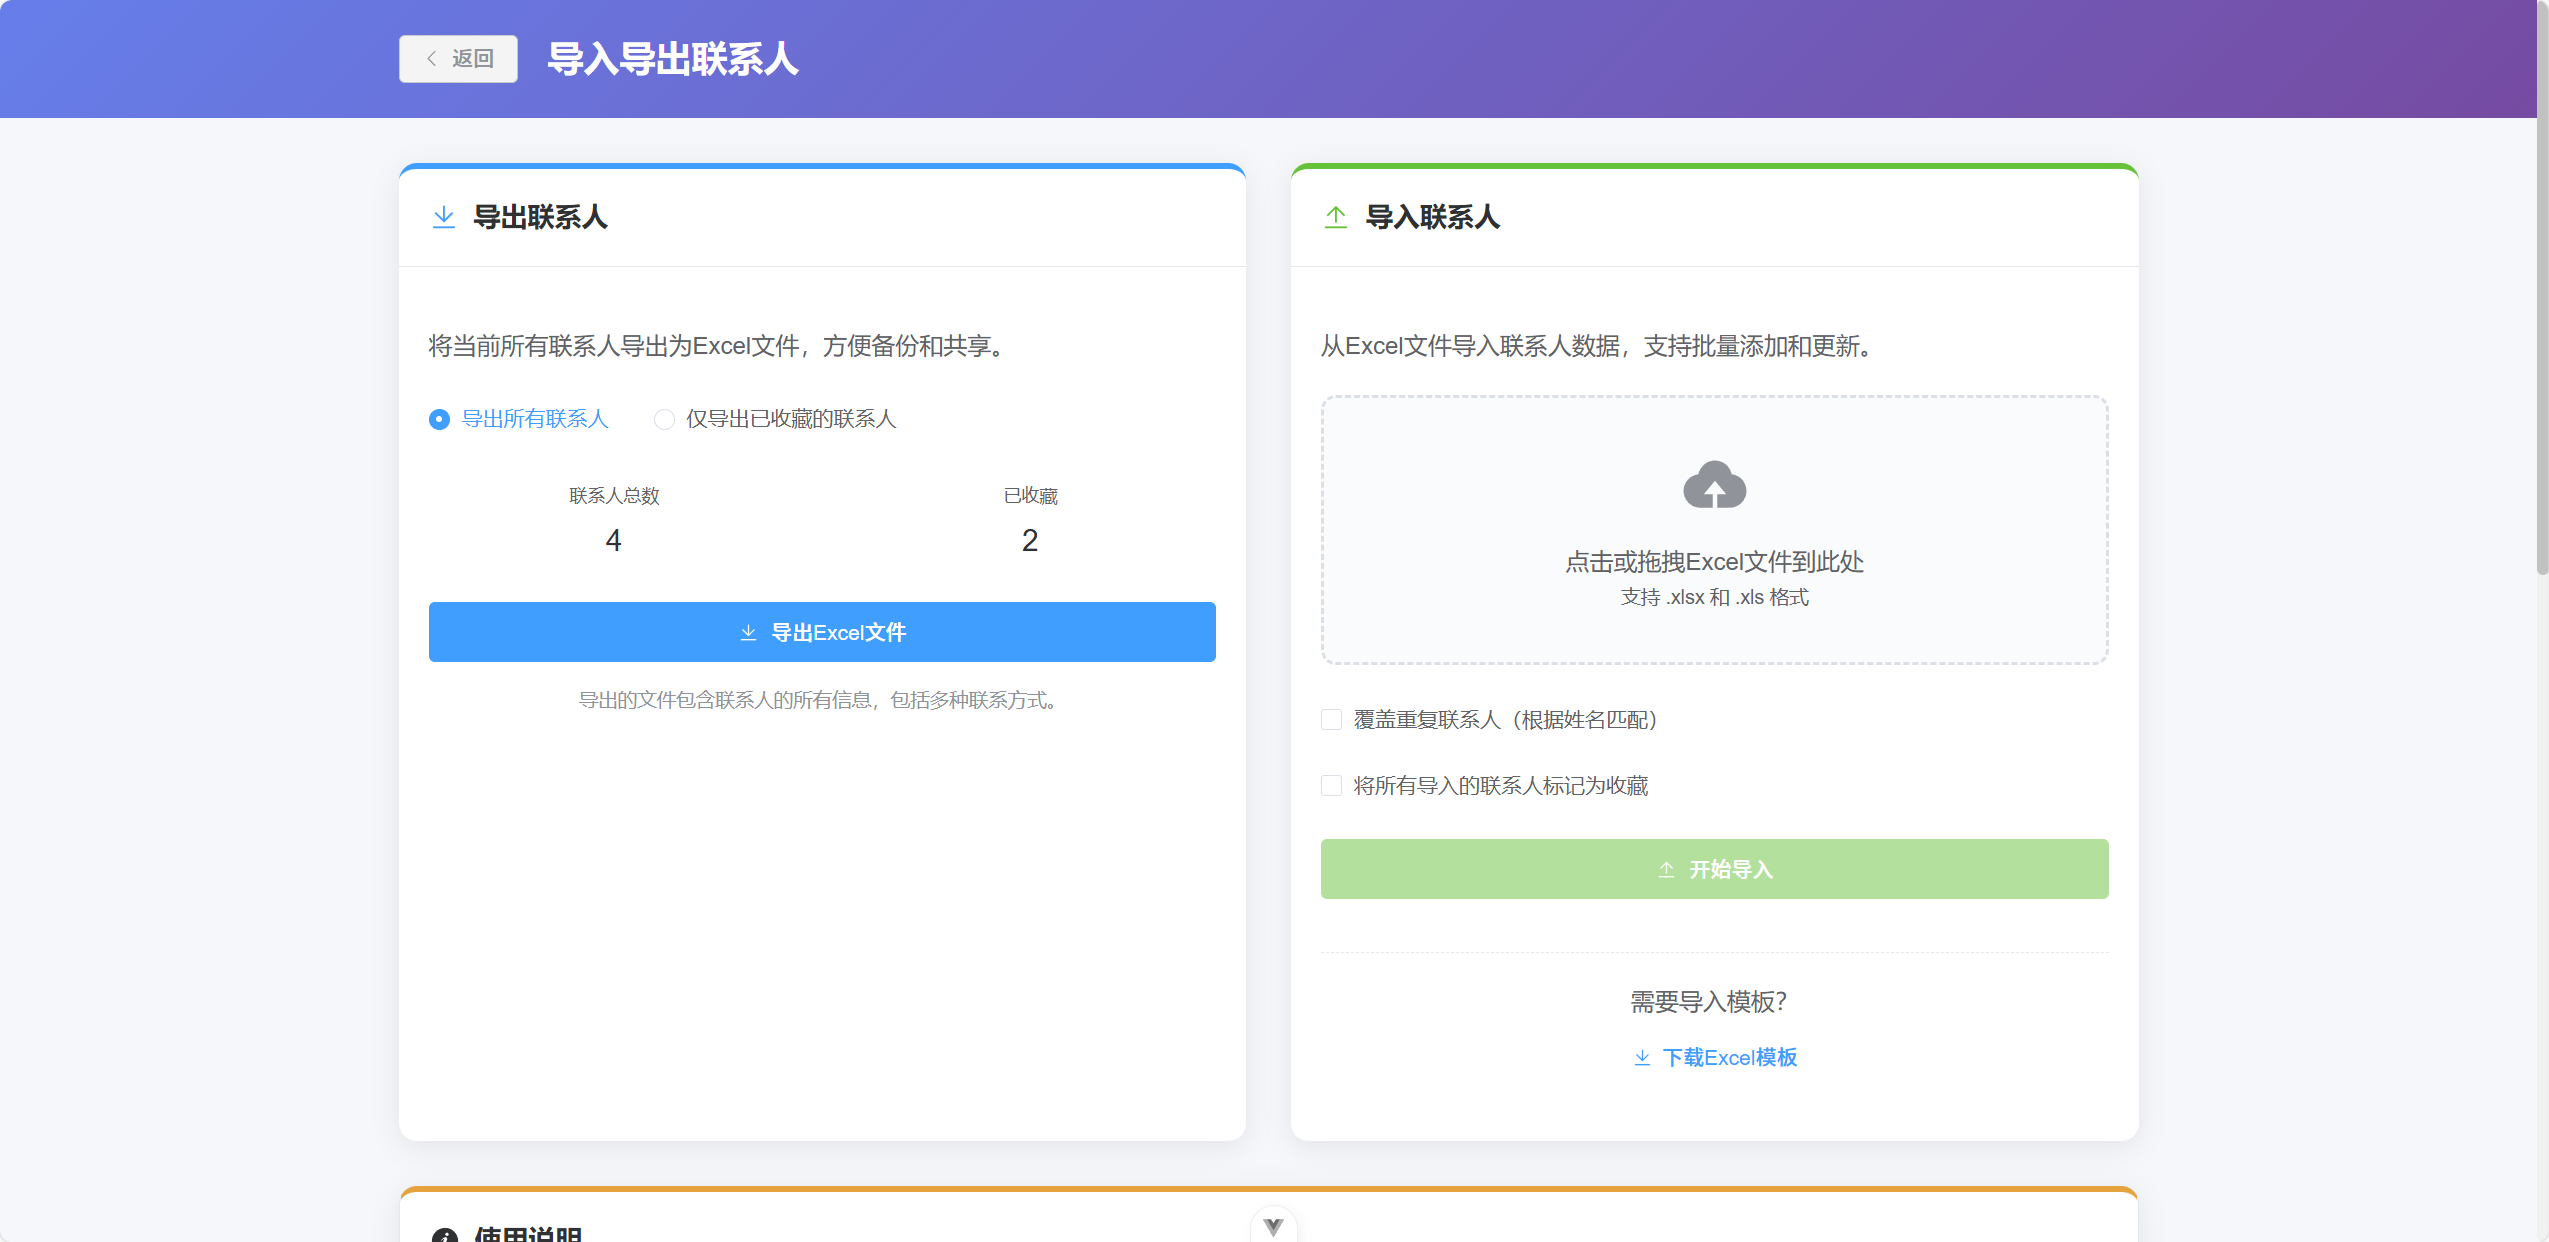Collapse the section using the bottom chevron
This screenshot has height=1242, width=2549.
pyautogui.click(x=1272, y=1225)
